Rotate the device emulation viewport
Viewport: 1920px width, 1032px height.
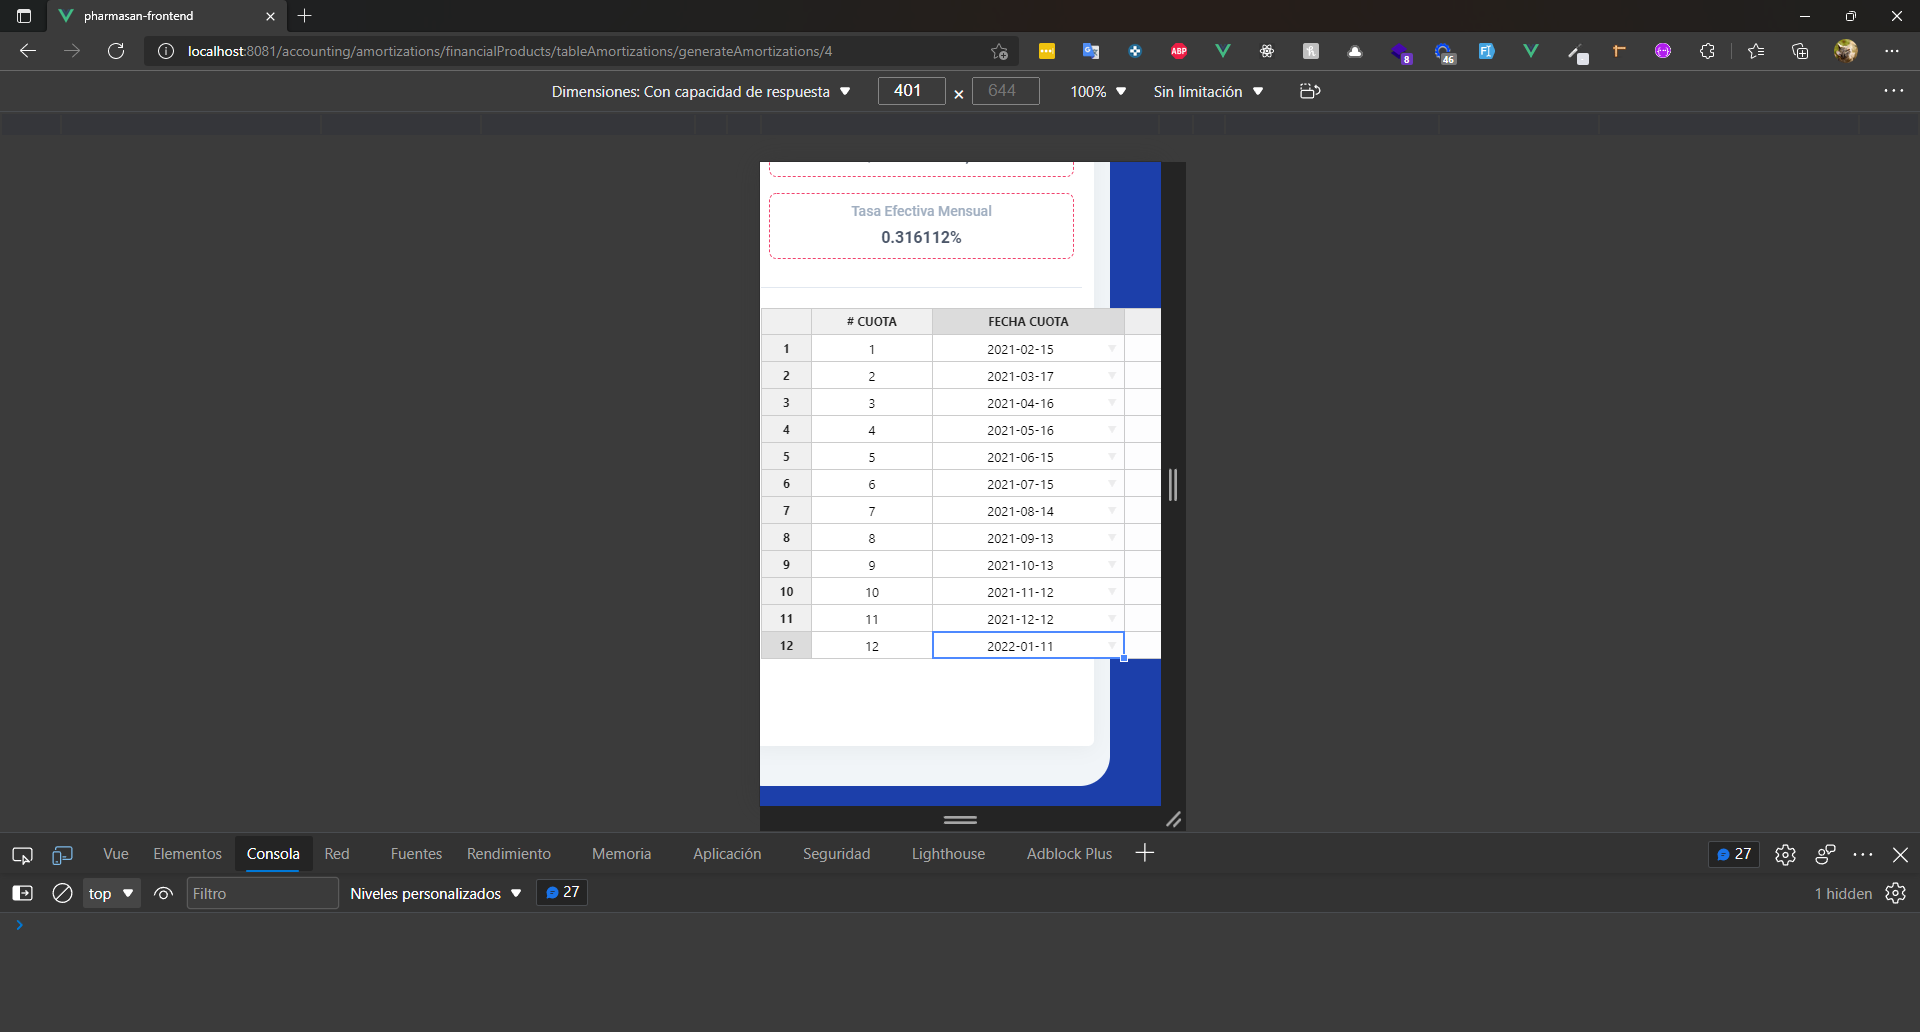1310,91
